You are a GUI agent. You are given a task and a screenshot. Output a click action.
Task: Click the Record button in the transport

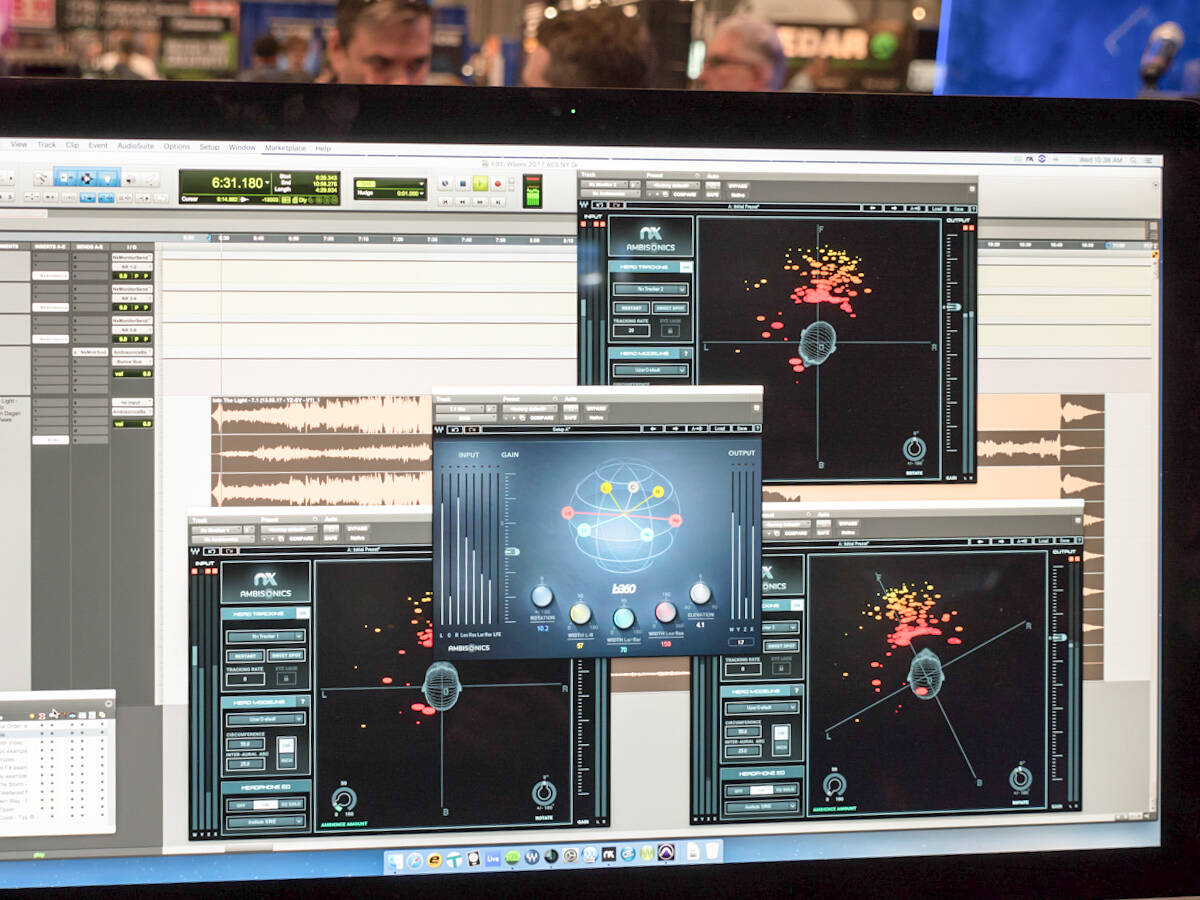(497, 184)
